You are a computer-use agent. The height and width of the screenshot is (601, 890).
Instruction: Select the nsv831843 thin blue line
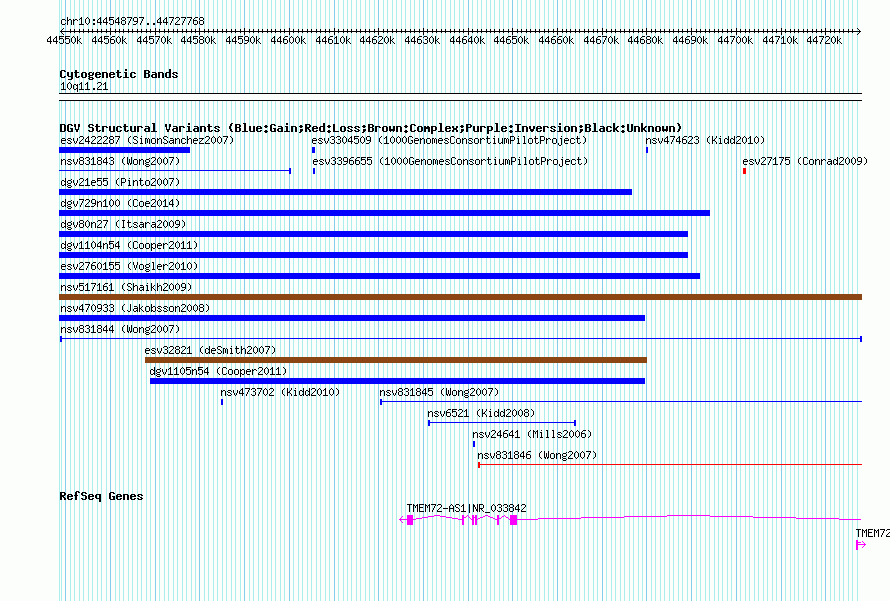pyautogui.click(x=175, y=171)
